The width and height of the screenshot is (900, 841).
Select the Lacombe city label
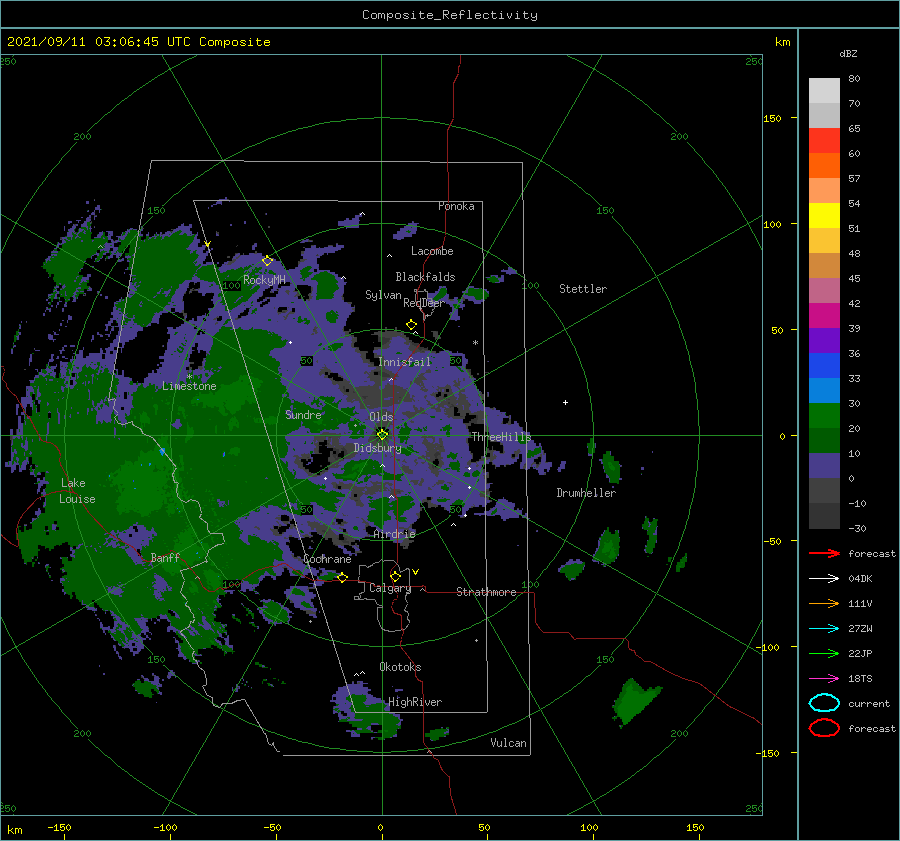432,251
